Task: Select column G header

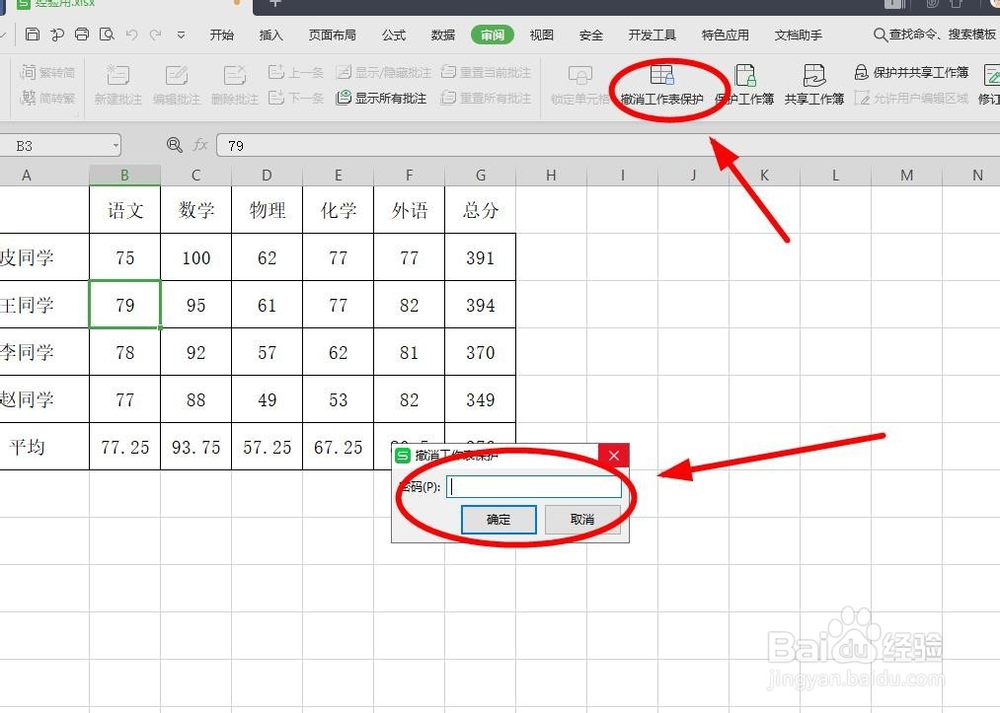Action: [480, 175]
